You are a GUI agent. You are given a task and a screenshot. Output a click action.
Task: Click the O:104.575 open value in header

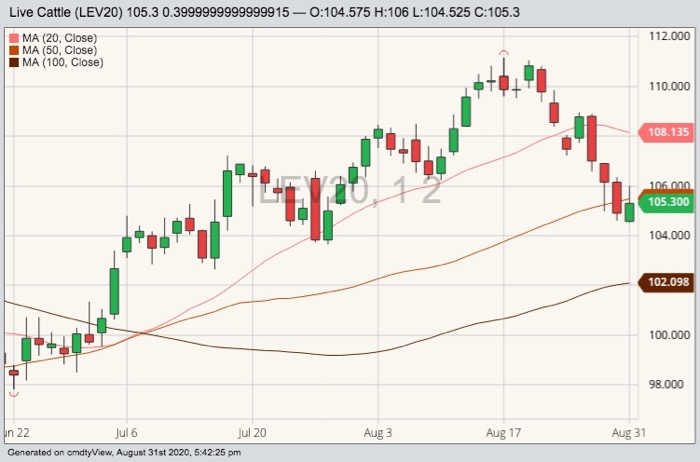click(340, 12)
